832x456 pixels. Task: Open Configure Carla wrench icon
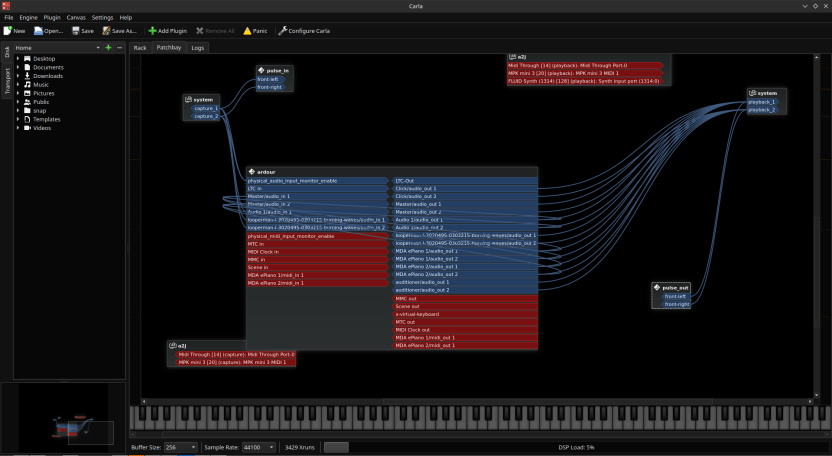click(x=282, y=31)
